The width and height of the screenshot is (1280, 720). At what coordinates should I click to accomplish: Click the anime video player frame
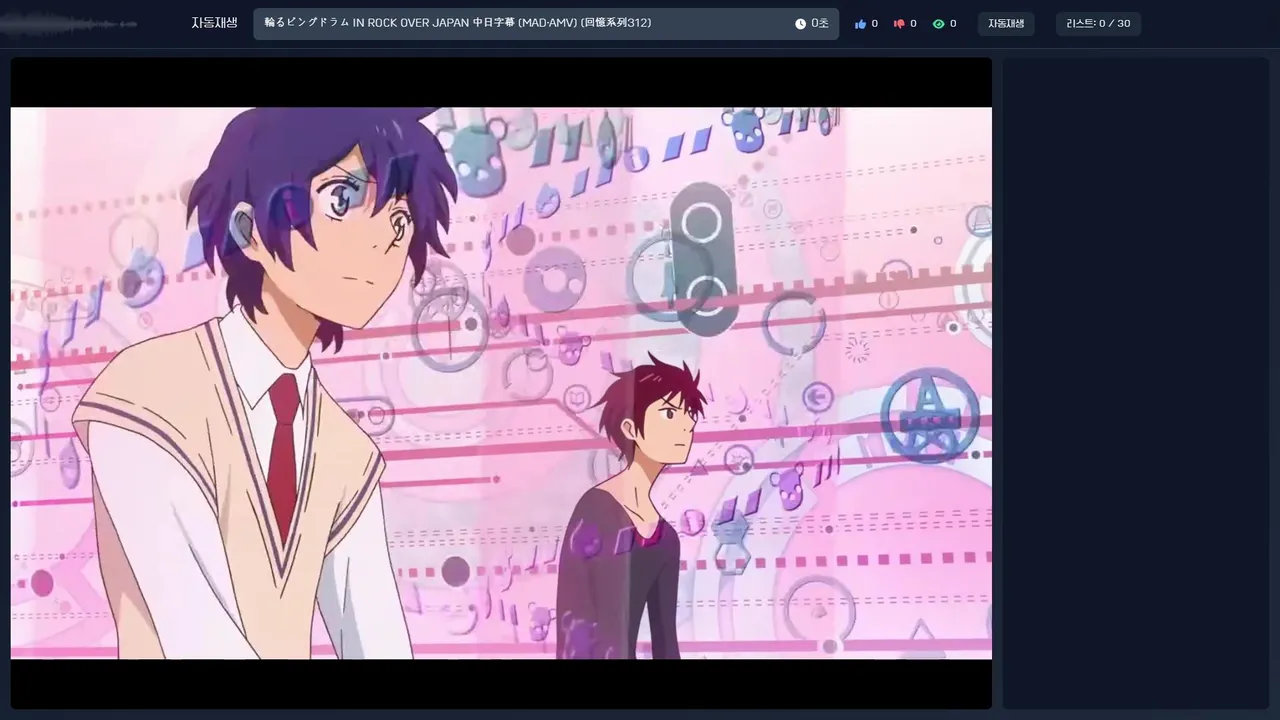501,383
